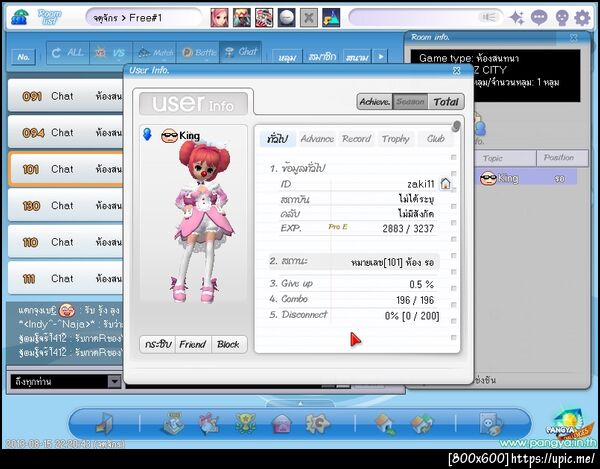
Task: Click the lobby people icon at top-left
Action: [x=19, y=17]
